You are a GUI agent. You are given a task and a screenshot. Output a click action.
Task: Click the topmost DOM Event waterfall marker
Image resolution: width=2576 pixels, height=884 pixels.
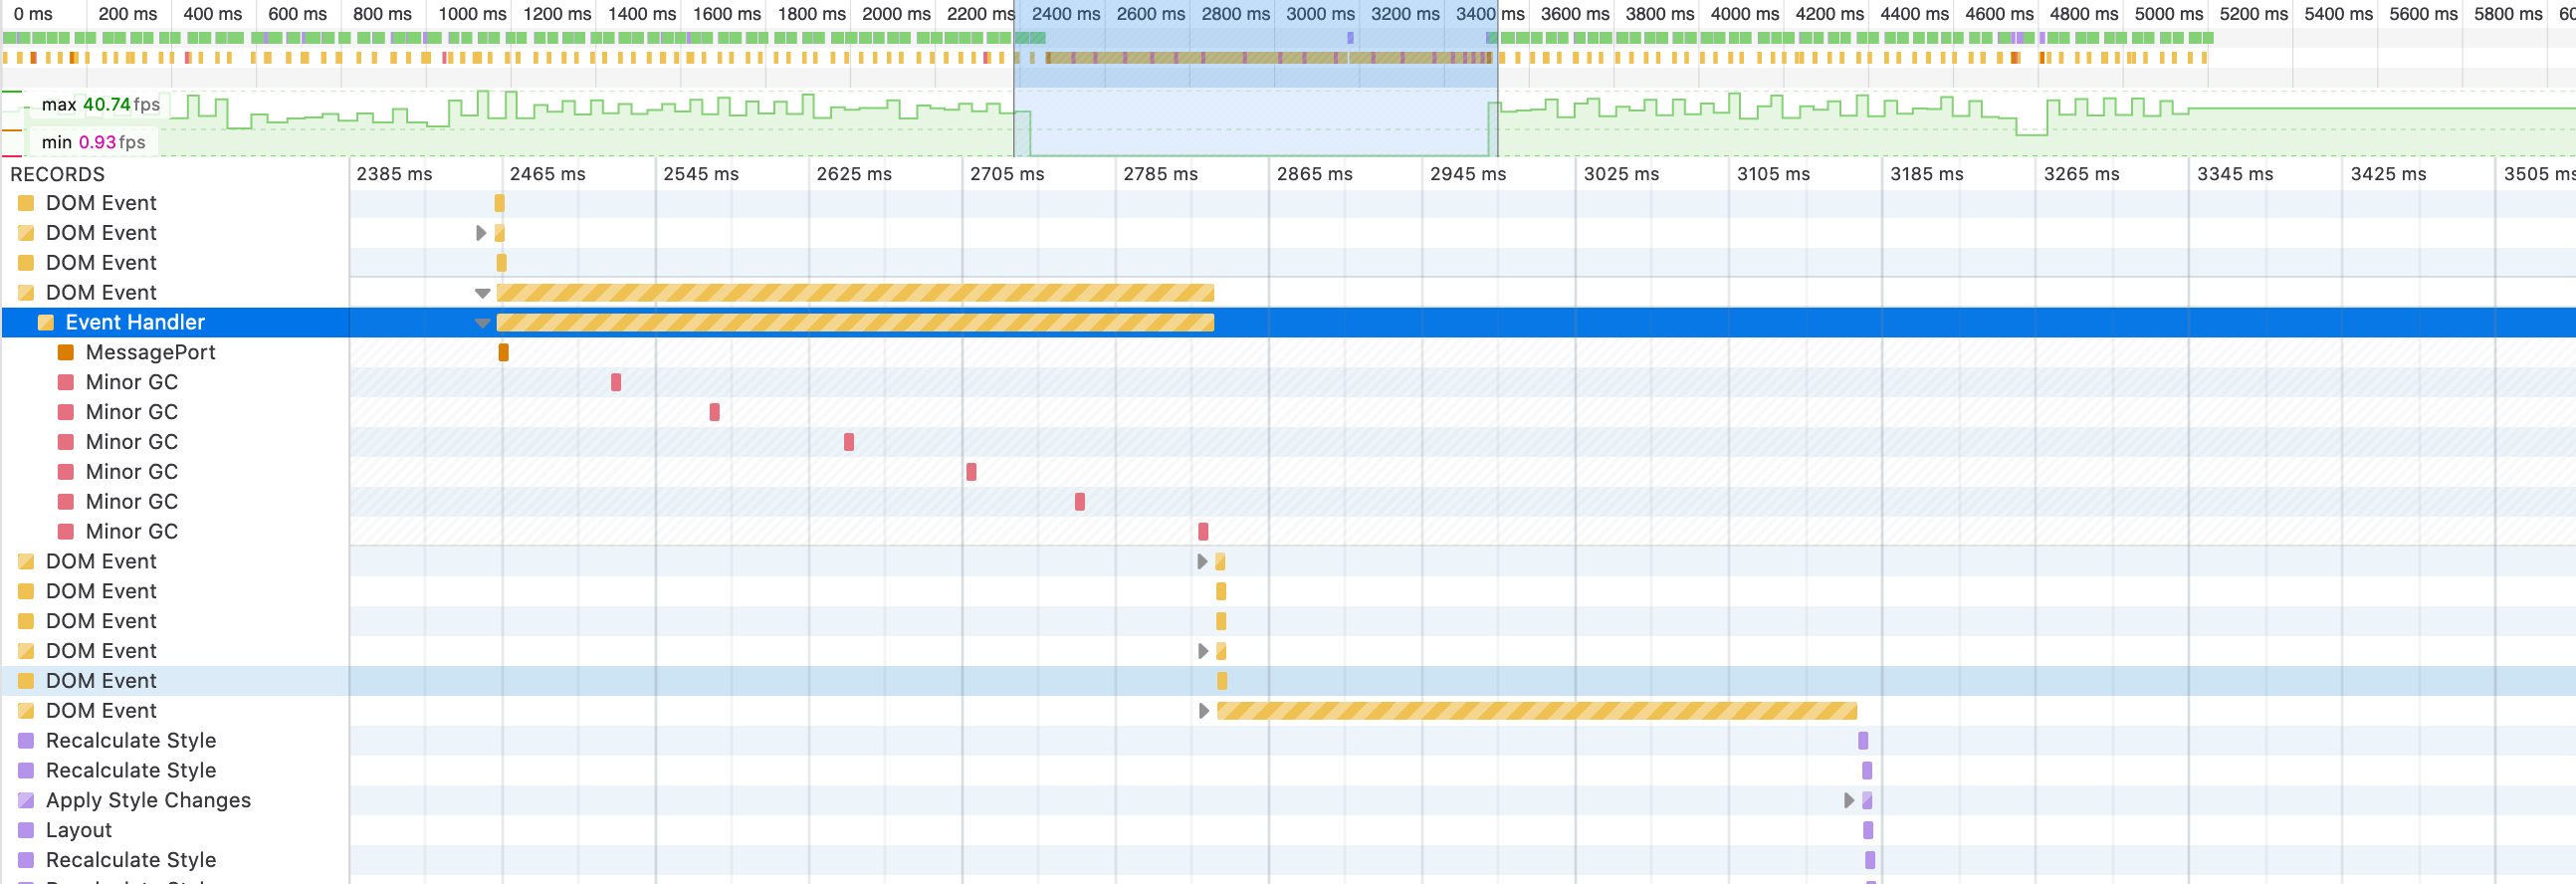tap(500, 203)
